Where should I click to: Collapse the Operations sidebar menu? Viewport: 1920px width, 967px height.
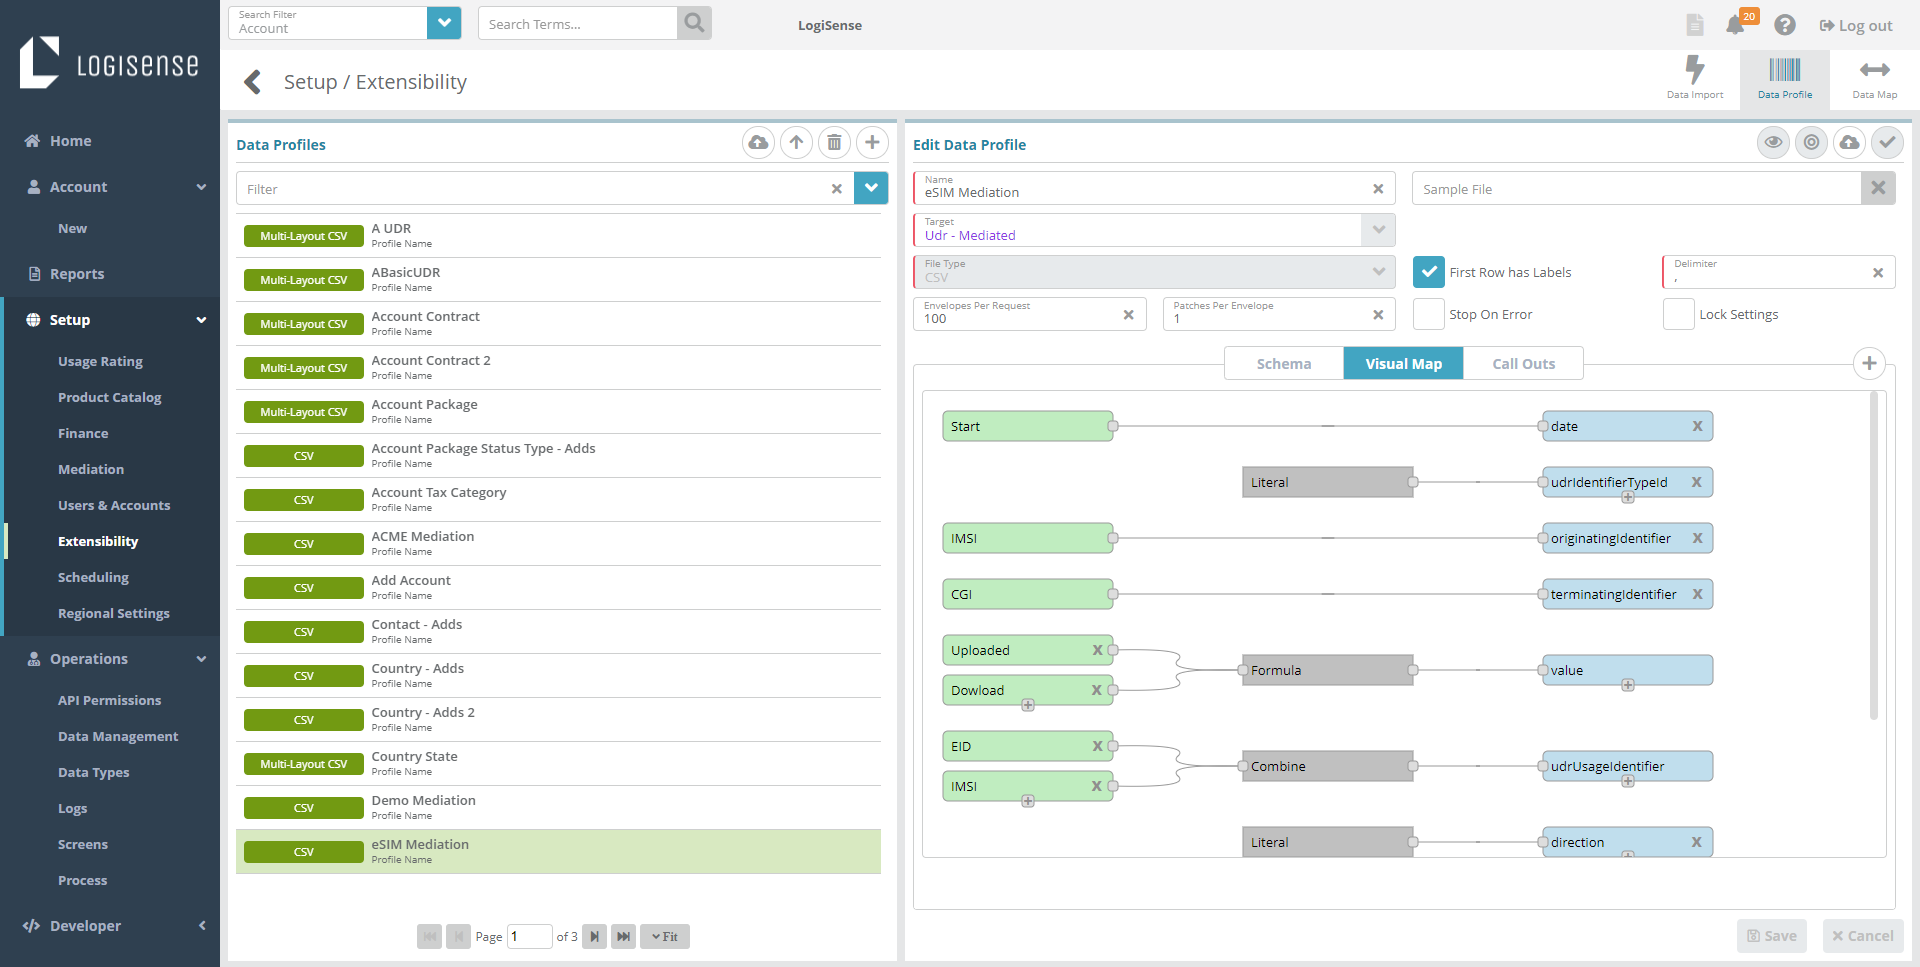201,659
